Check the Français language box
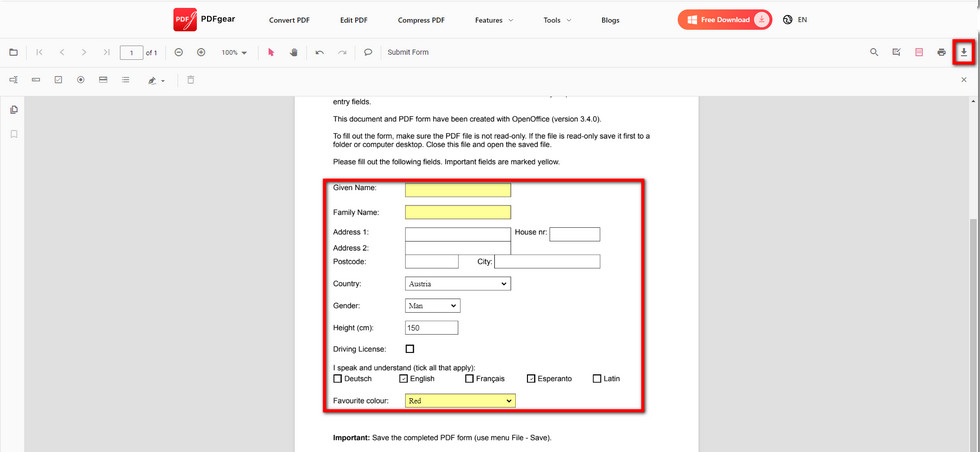Image resolution: width=980 pixels, height=452 pixels. point(469,379)
